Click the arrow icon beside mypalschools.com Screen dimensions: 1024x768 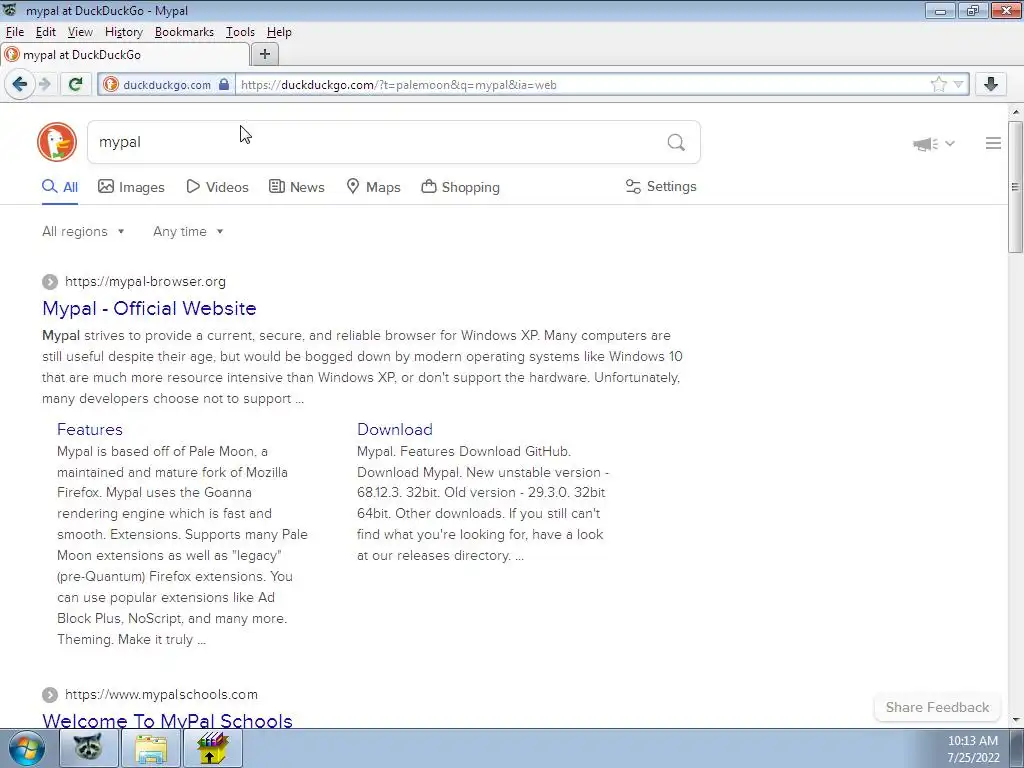click(50, 695)
